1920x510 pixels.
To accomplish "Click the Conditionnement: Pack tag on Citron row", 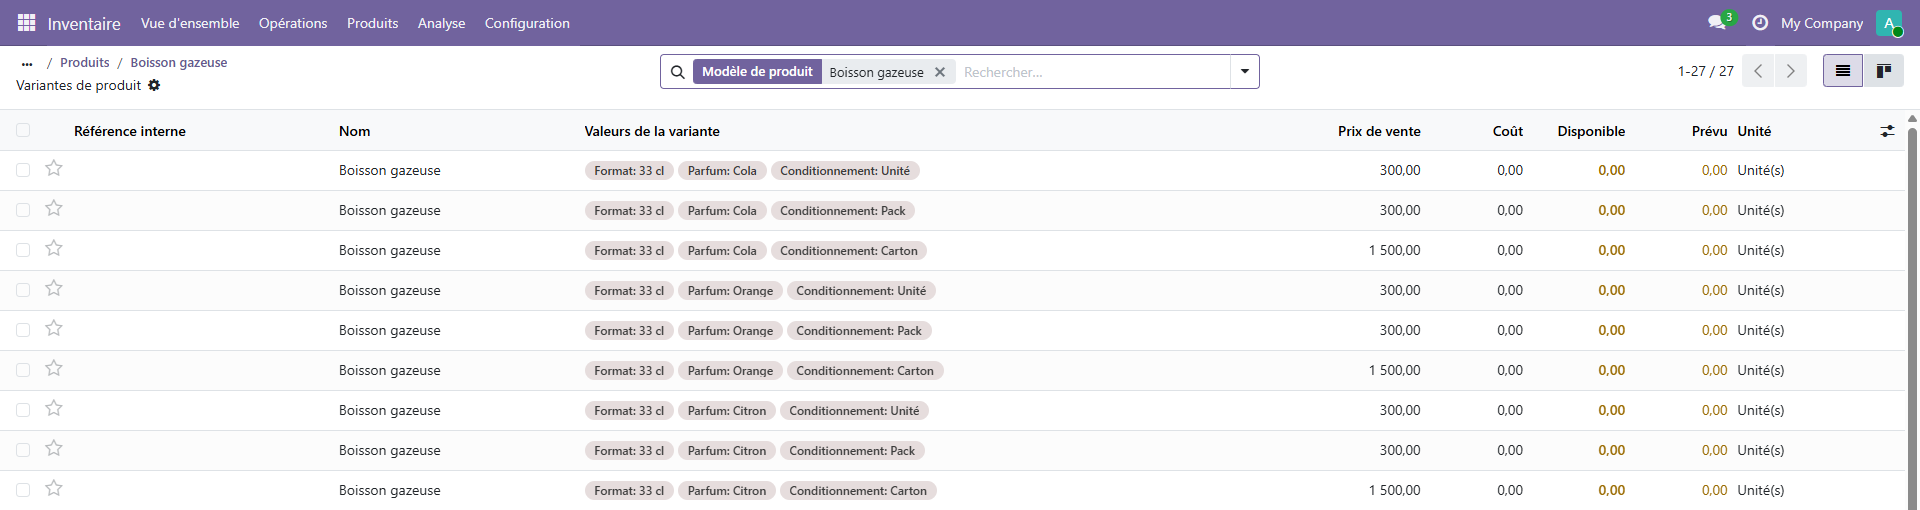I will 852,451.
